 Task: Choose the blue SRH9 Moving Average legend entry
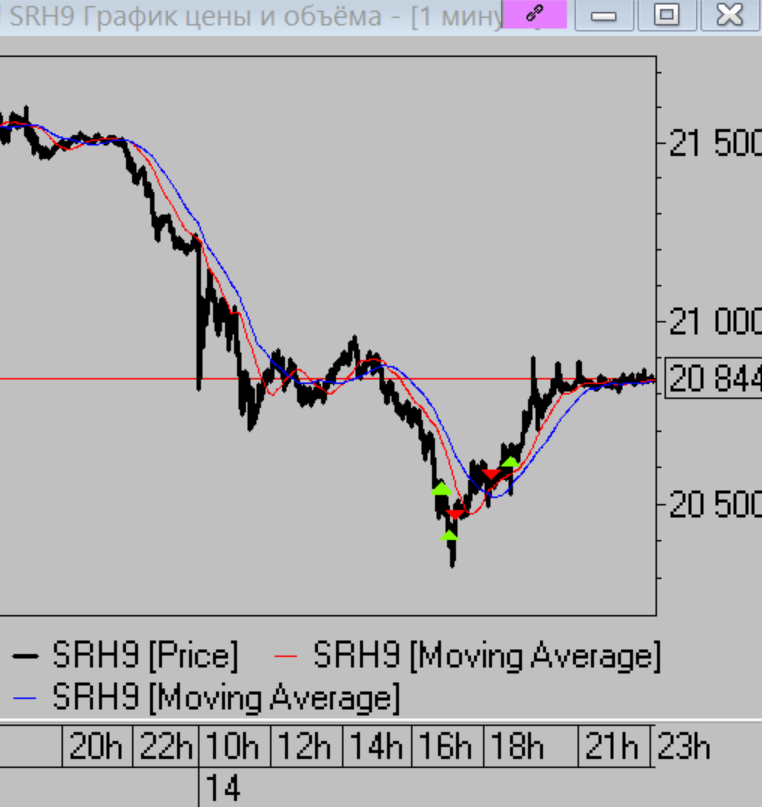pos(205,695)
